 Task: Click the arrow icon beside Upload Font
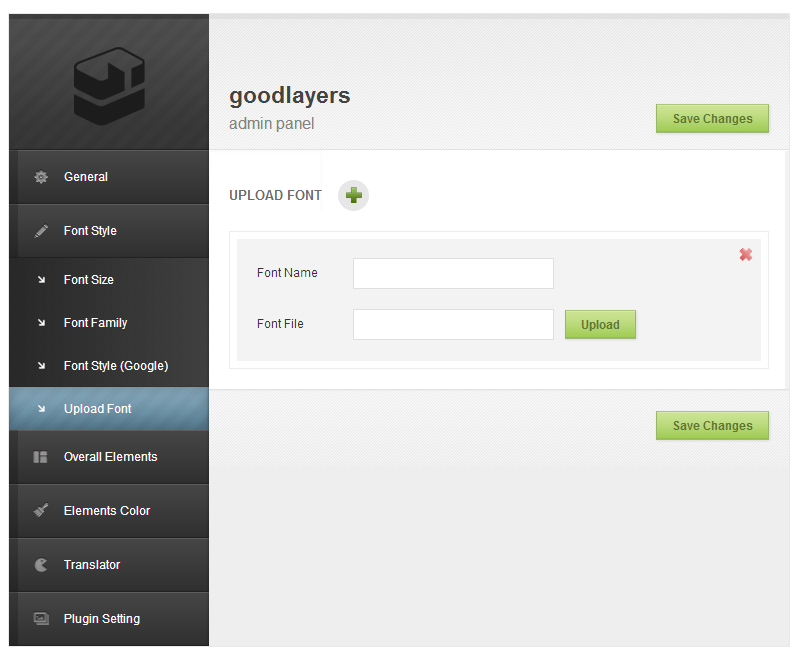click(42, 409)
